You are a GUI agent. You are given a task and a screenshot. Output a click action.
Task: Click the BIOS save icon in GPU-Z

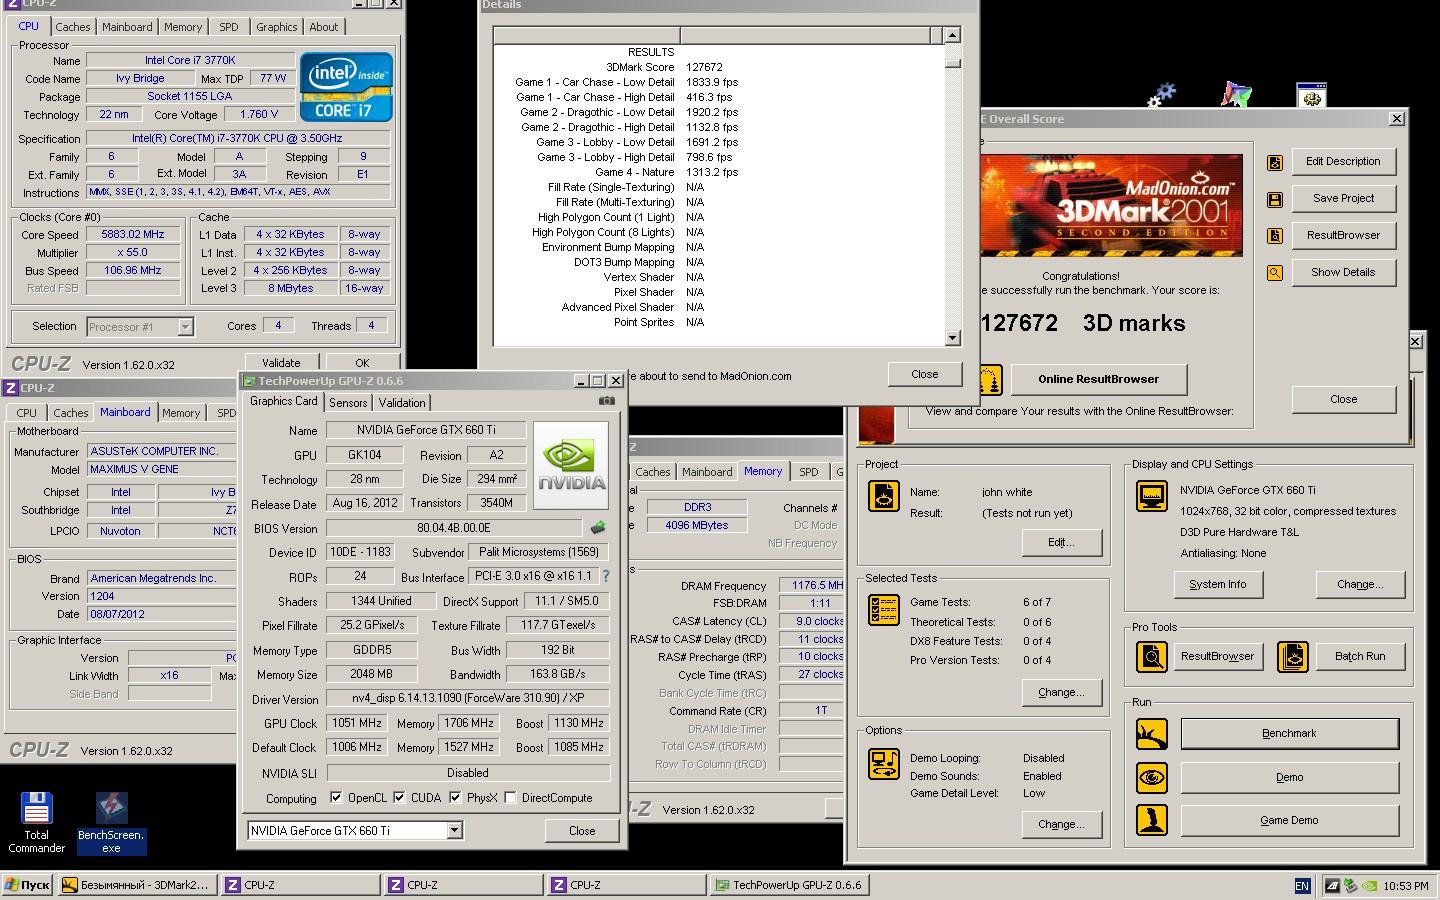597,528
